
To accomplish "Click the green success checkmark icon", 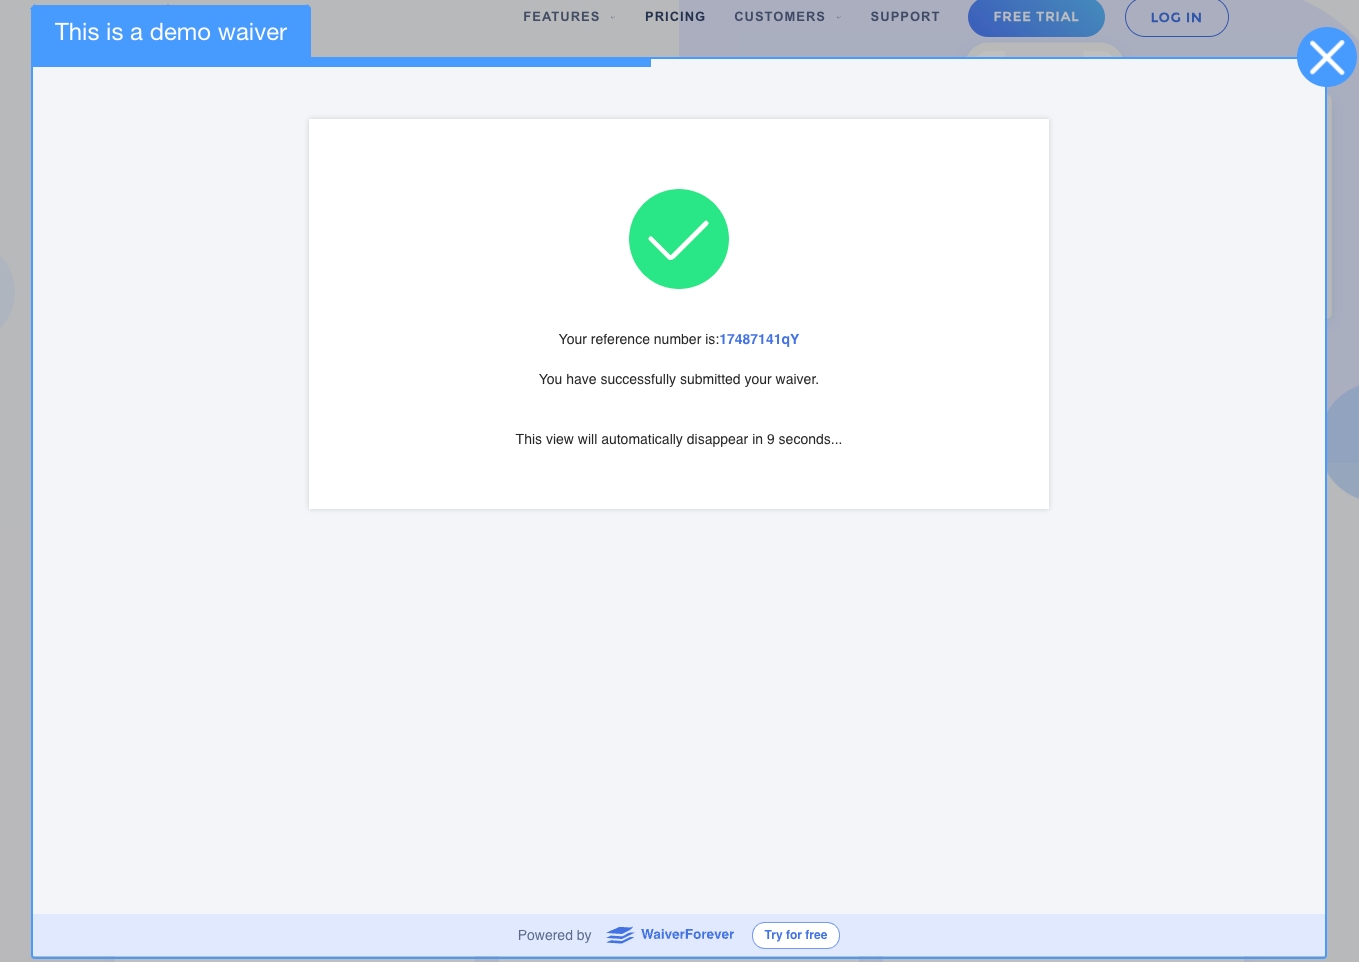I will click(x=678, y=239).
